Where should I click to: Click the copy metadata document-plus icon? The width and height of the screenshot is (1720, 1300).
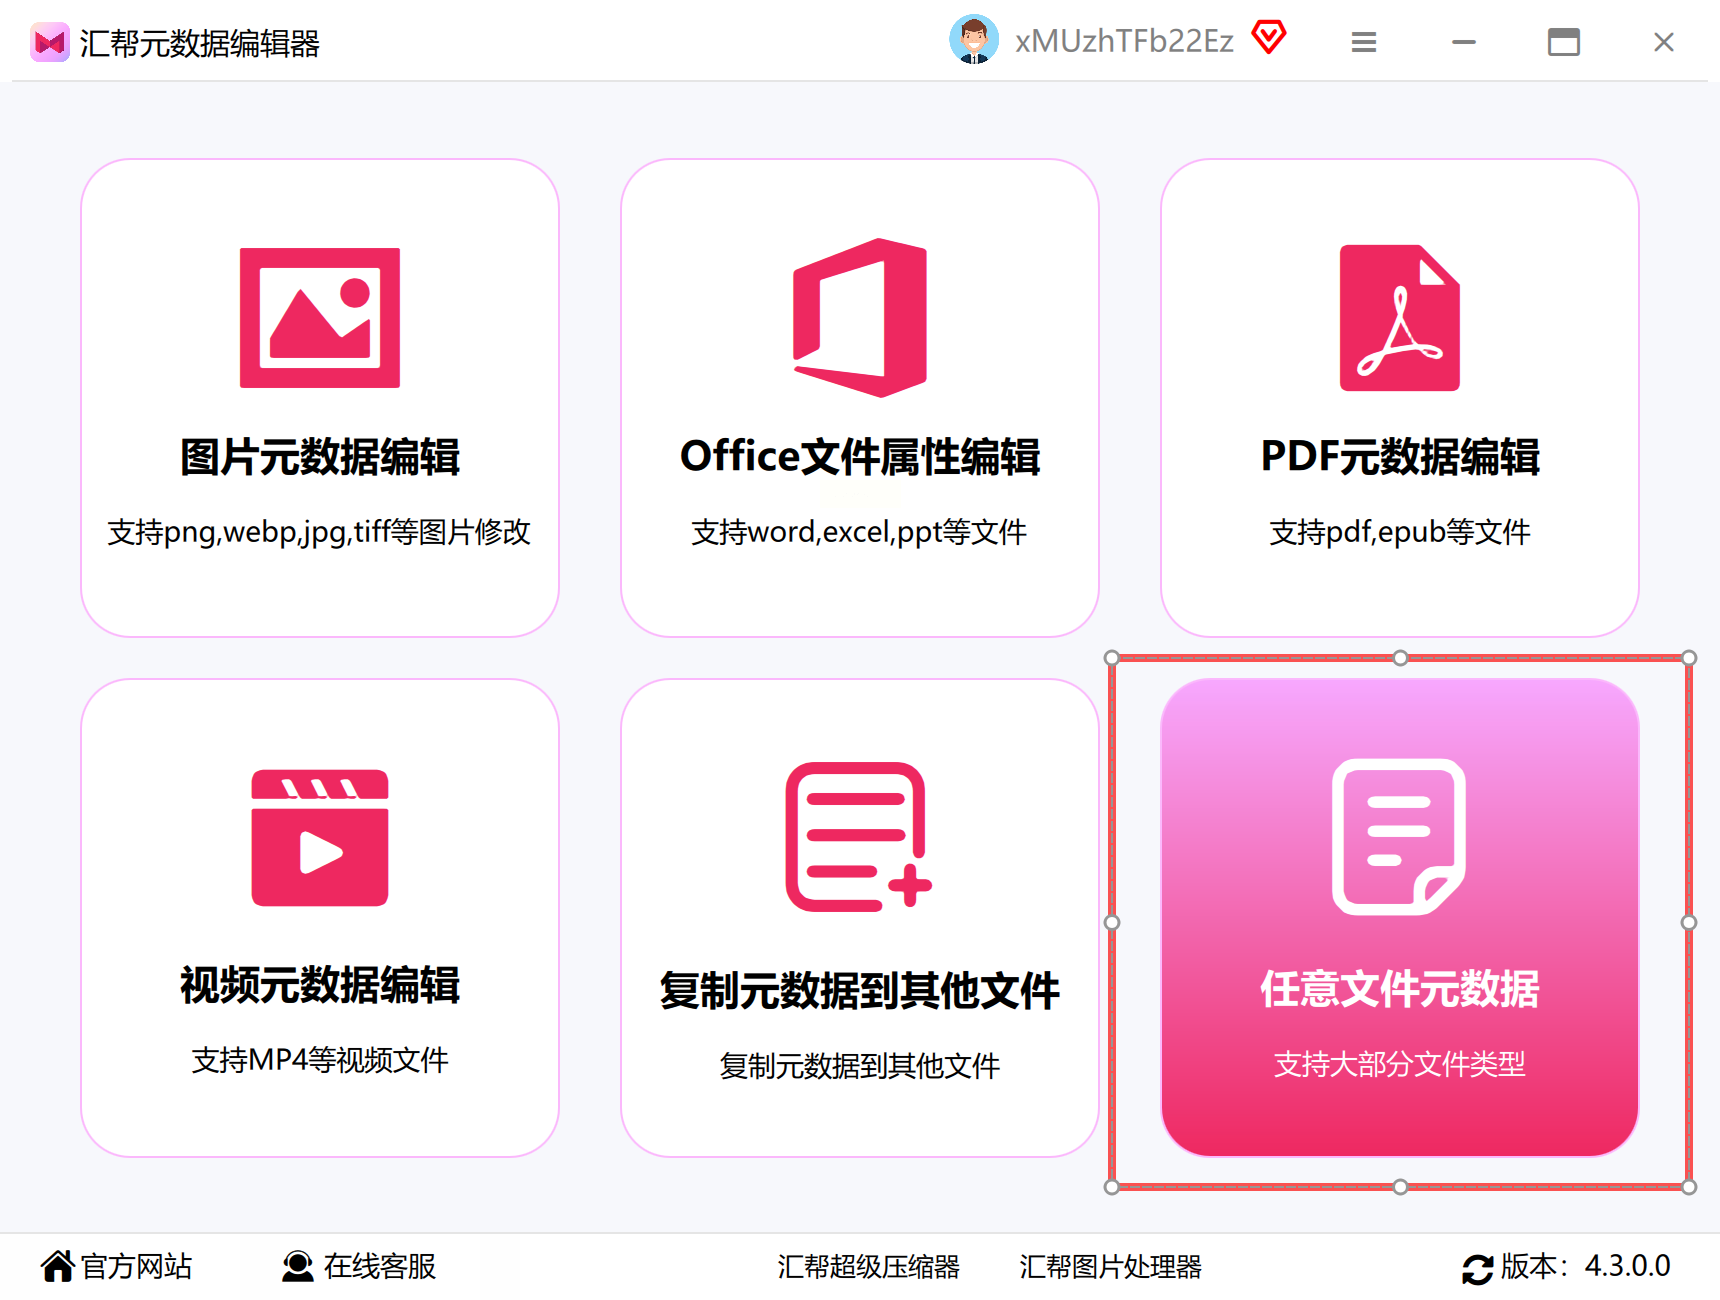coord(859,837)
